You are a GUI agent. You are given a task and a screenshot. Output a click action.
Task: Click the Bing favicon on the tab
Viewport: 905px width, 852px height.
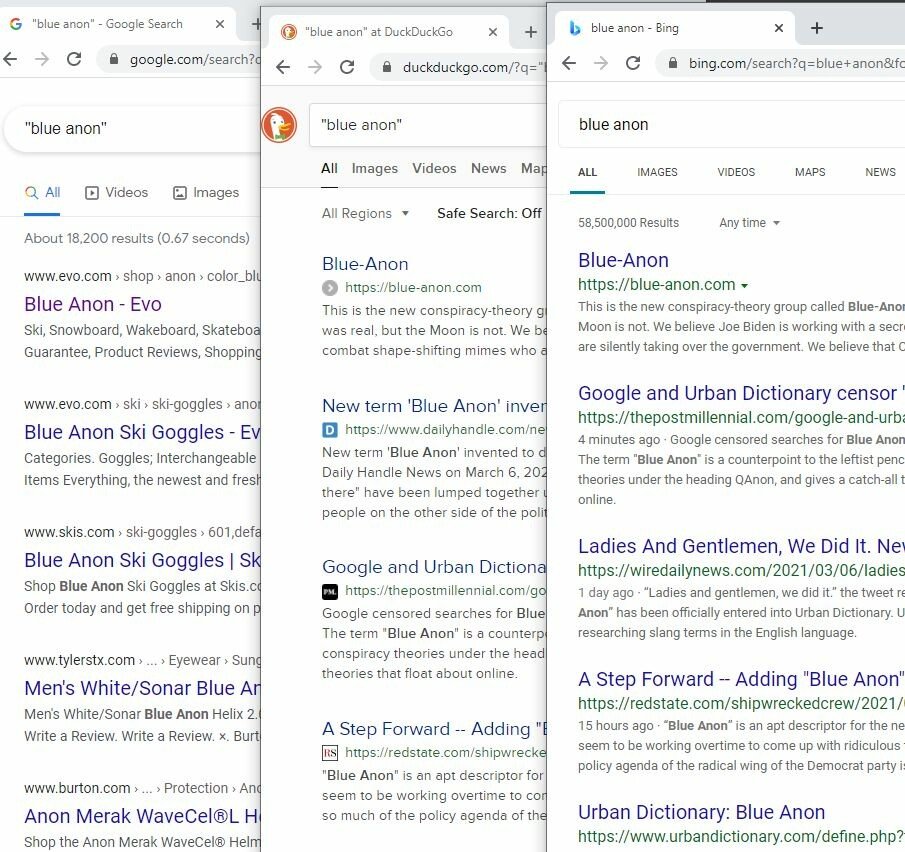tap(575, 28)
